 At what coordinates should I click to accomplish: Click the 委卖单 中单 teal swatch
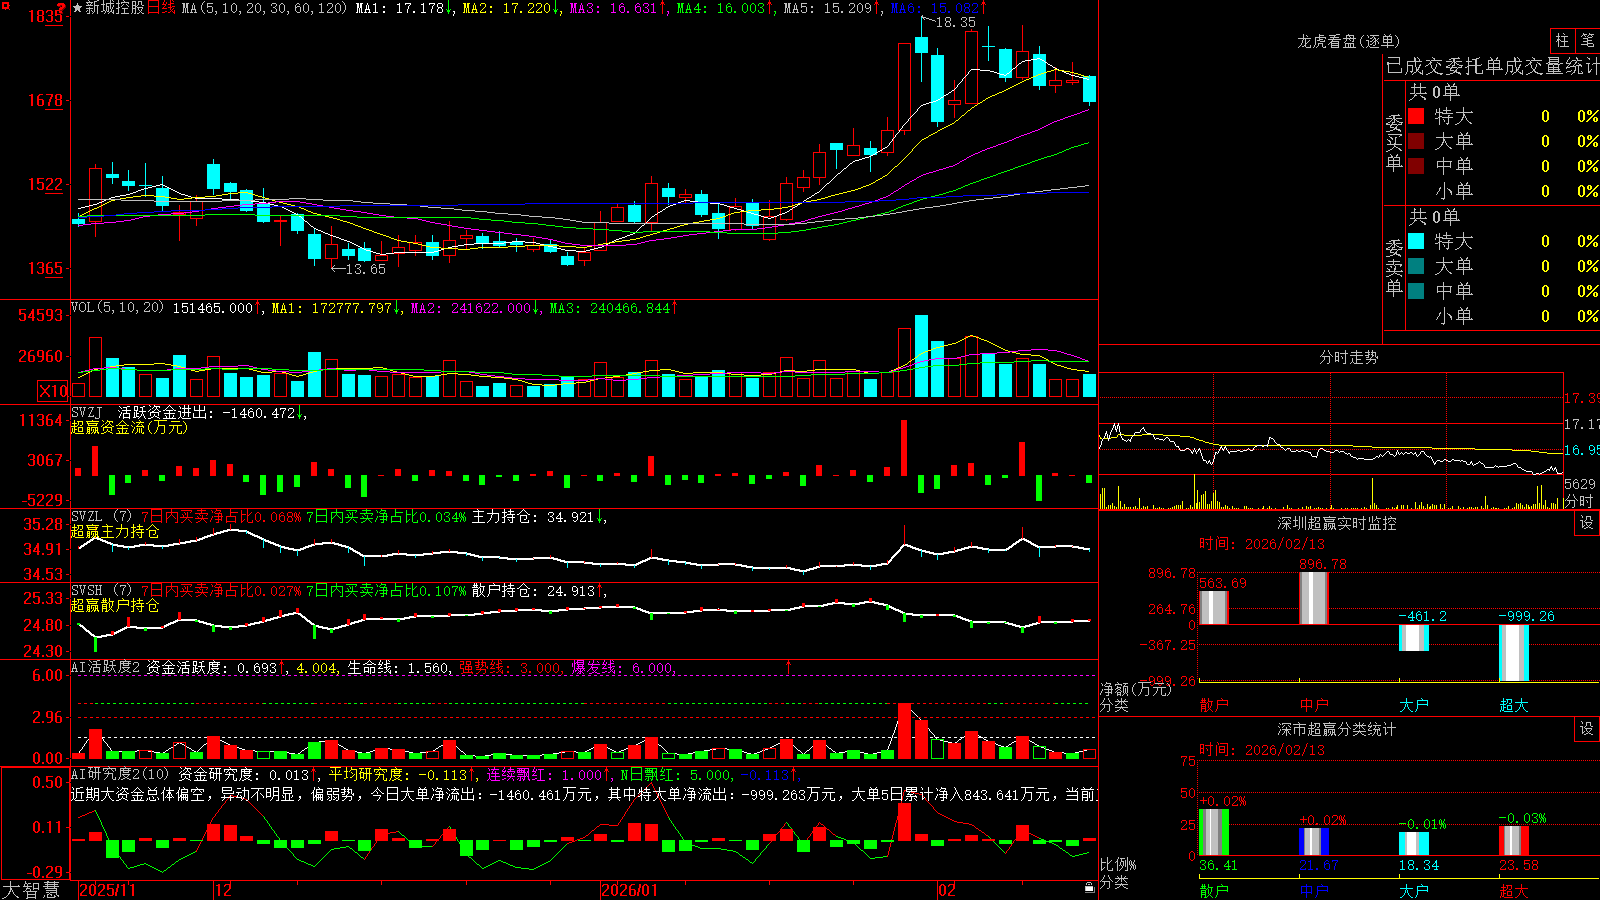1416,291
